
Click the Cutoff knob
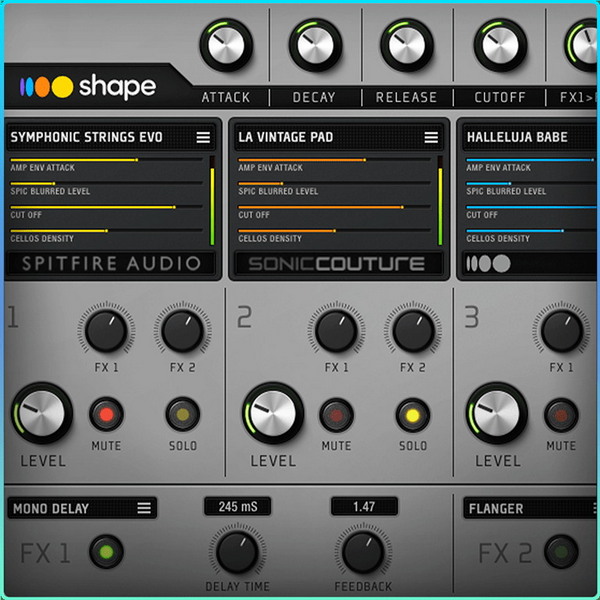point(501,45)
